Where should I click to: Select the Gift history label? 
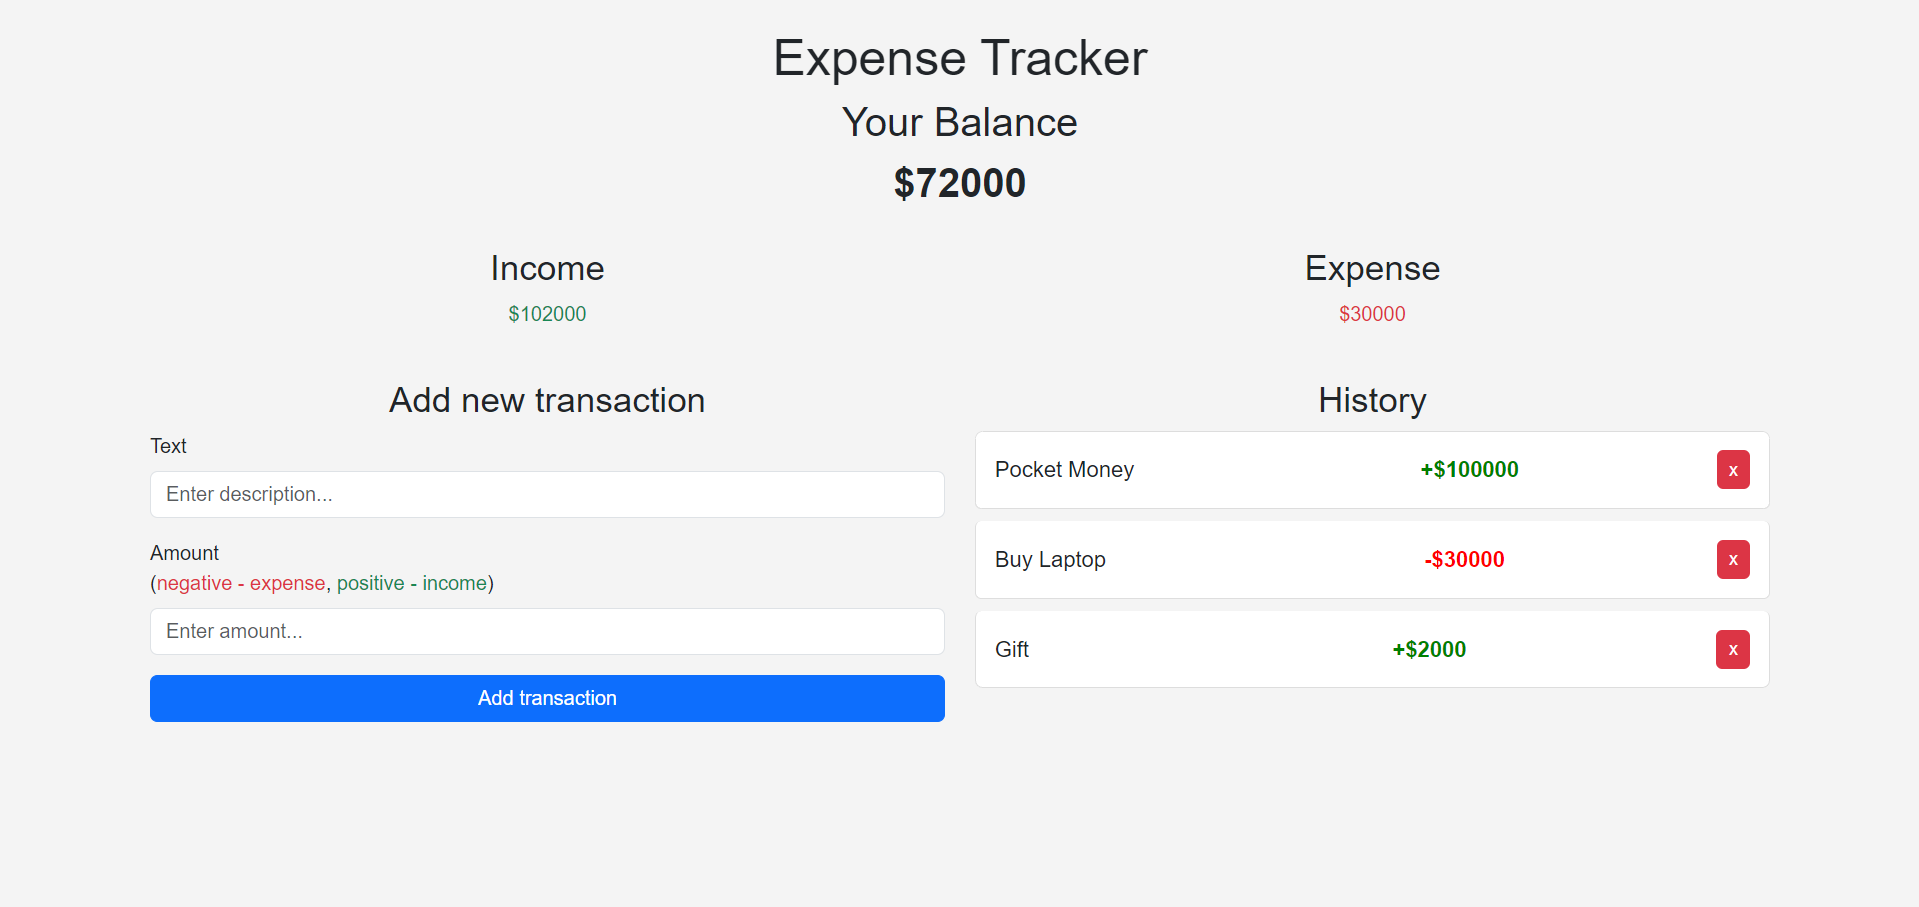click(x=1012, y=650)
